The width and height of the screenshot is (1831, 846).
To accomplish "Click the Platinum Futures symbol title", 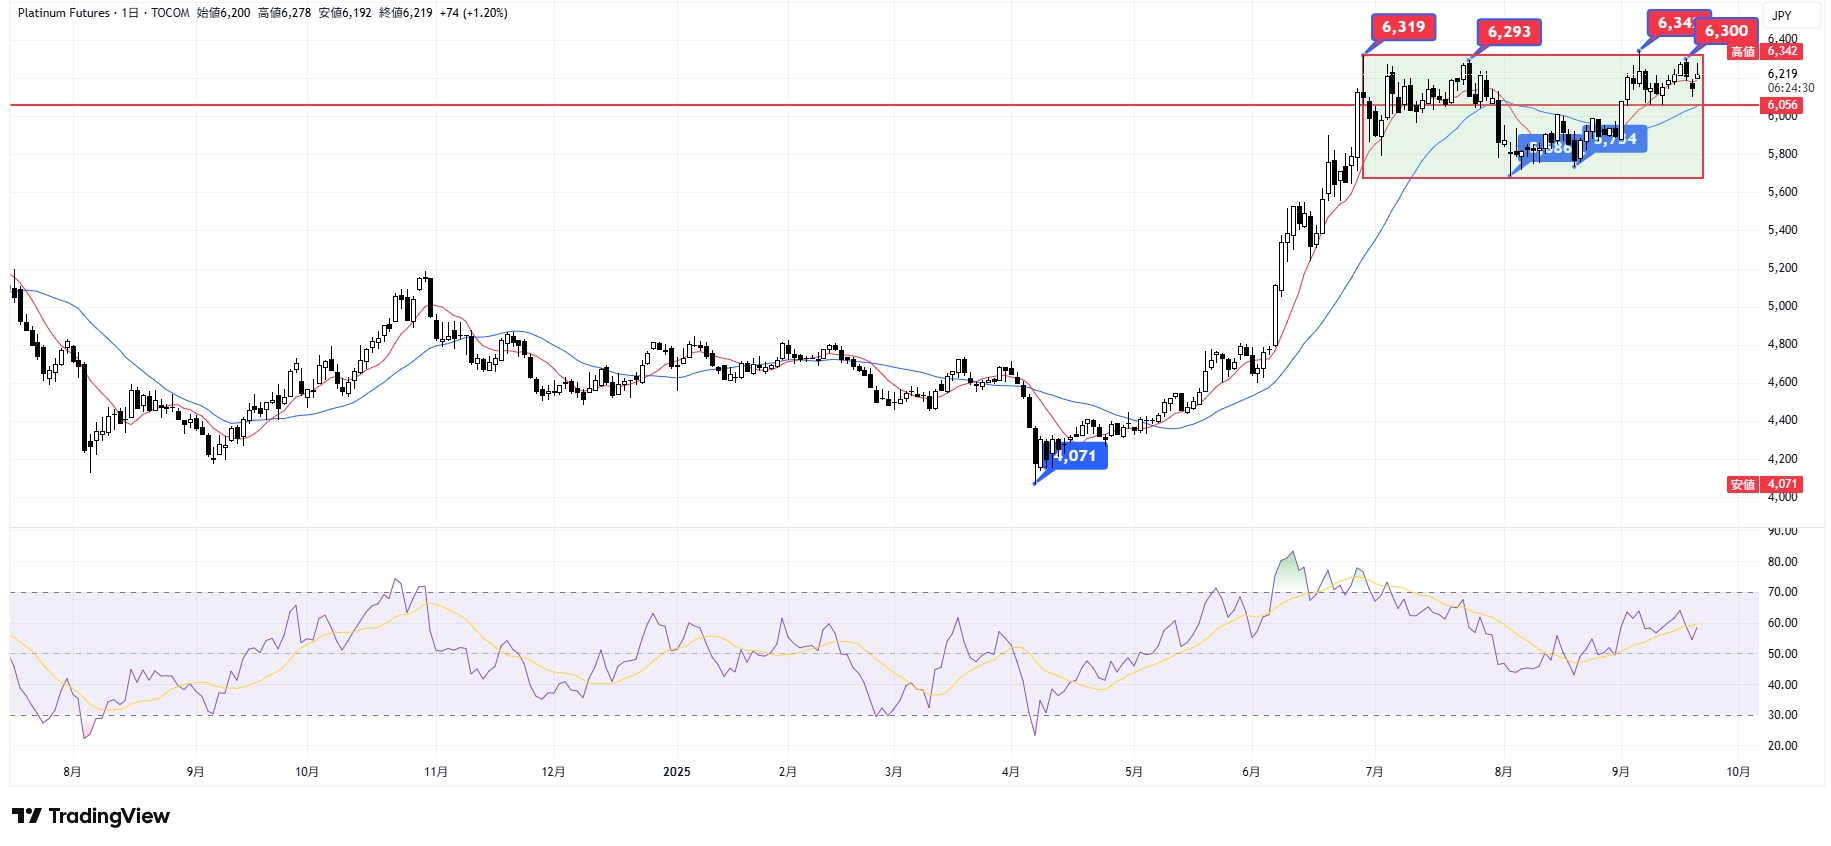I will pos(63,13).
